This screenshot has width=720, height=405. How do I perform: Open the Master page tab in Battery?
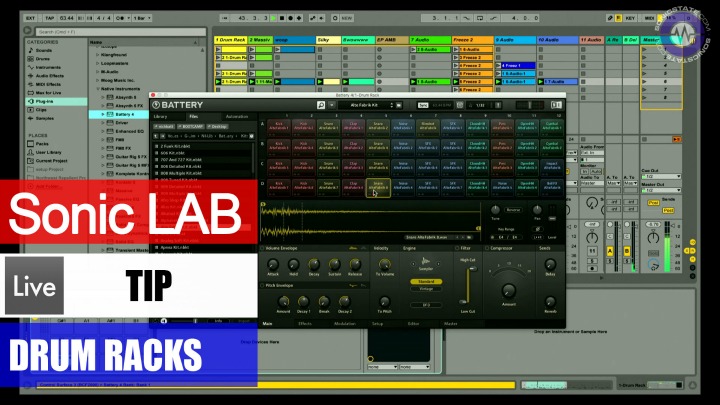pyautogui.click(x=450, y=324)
